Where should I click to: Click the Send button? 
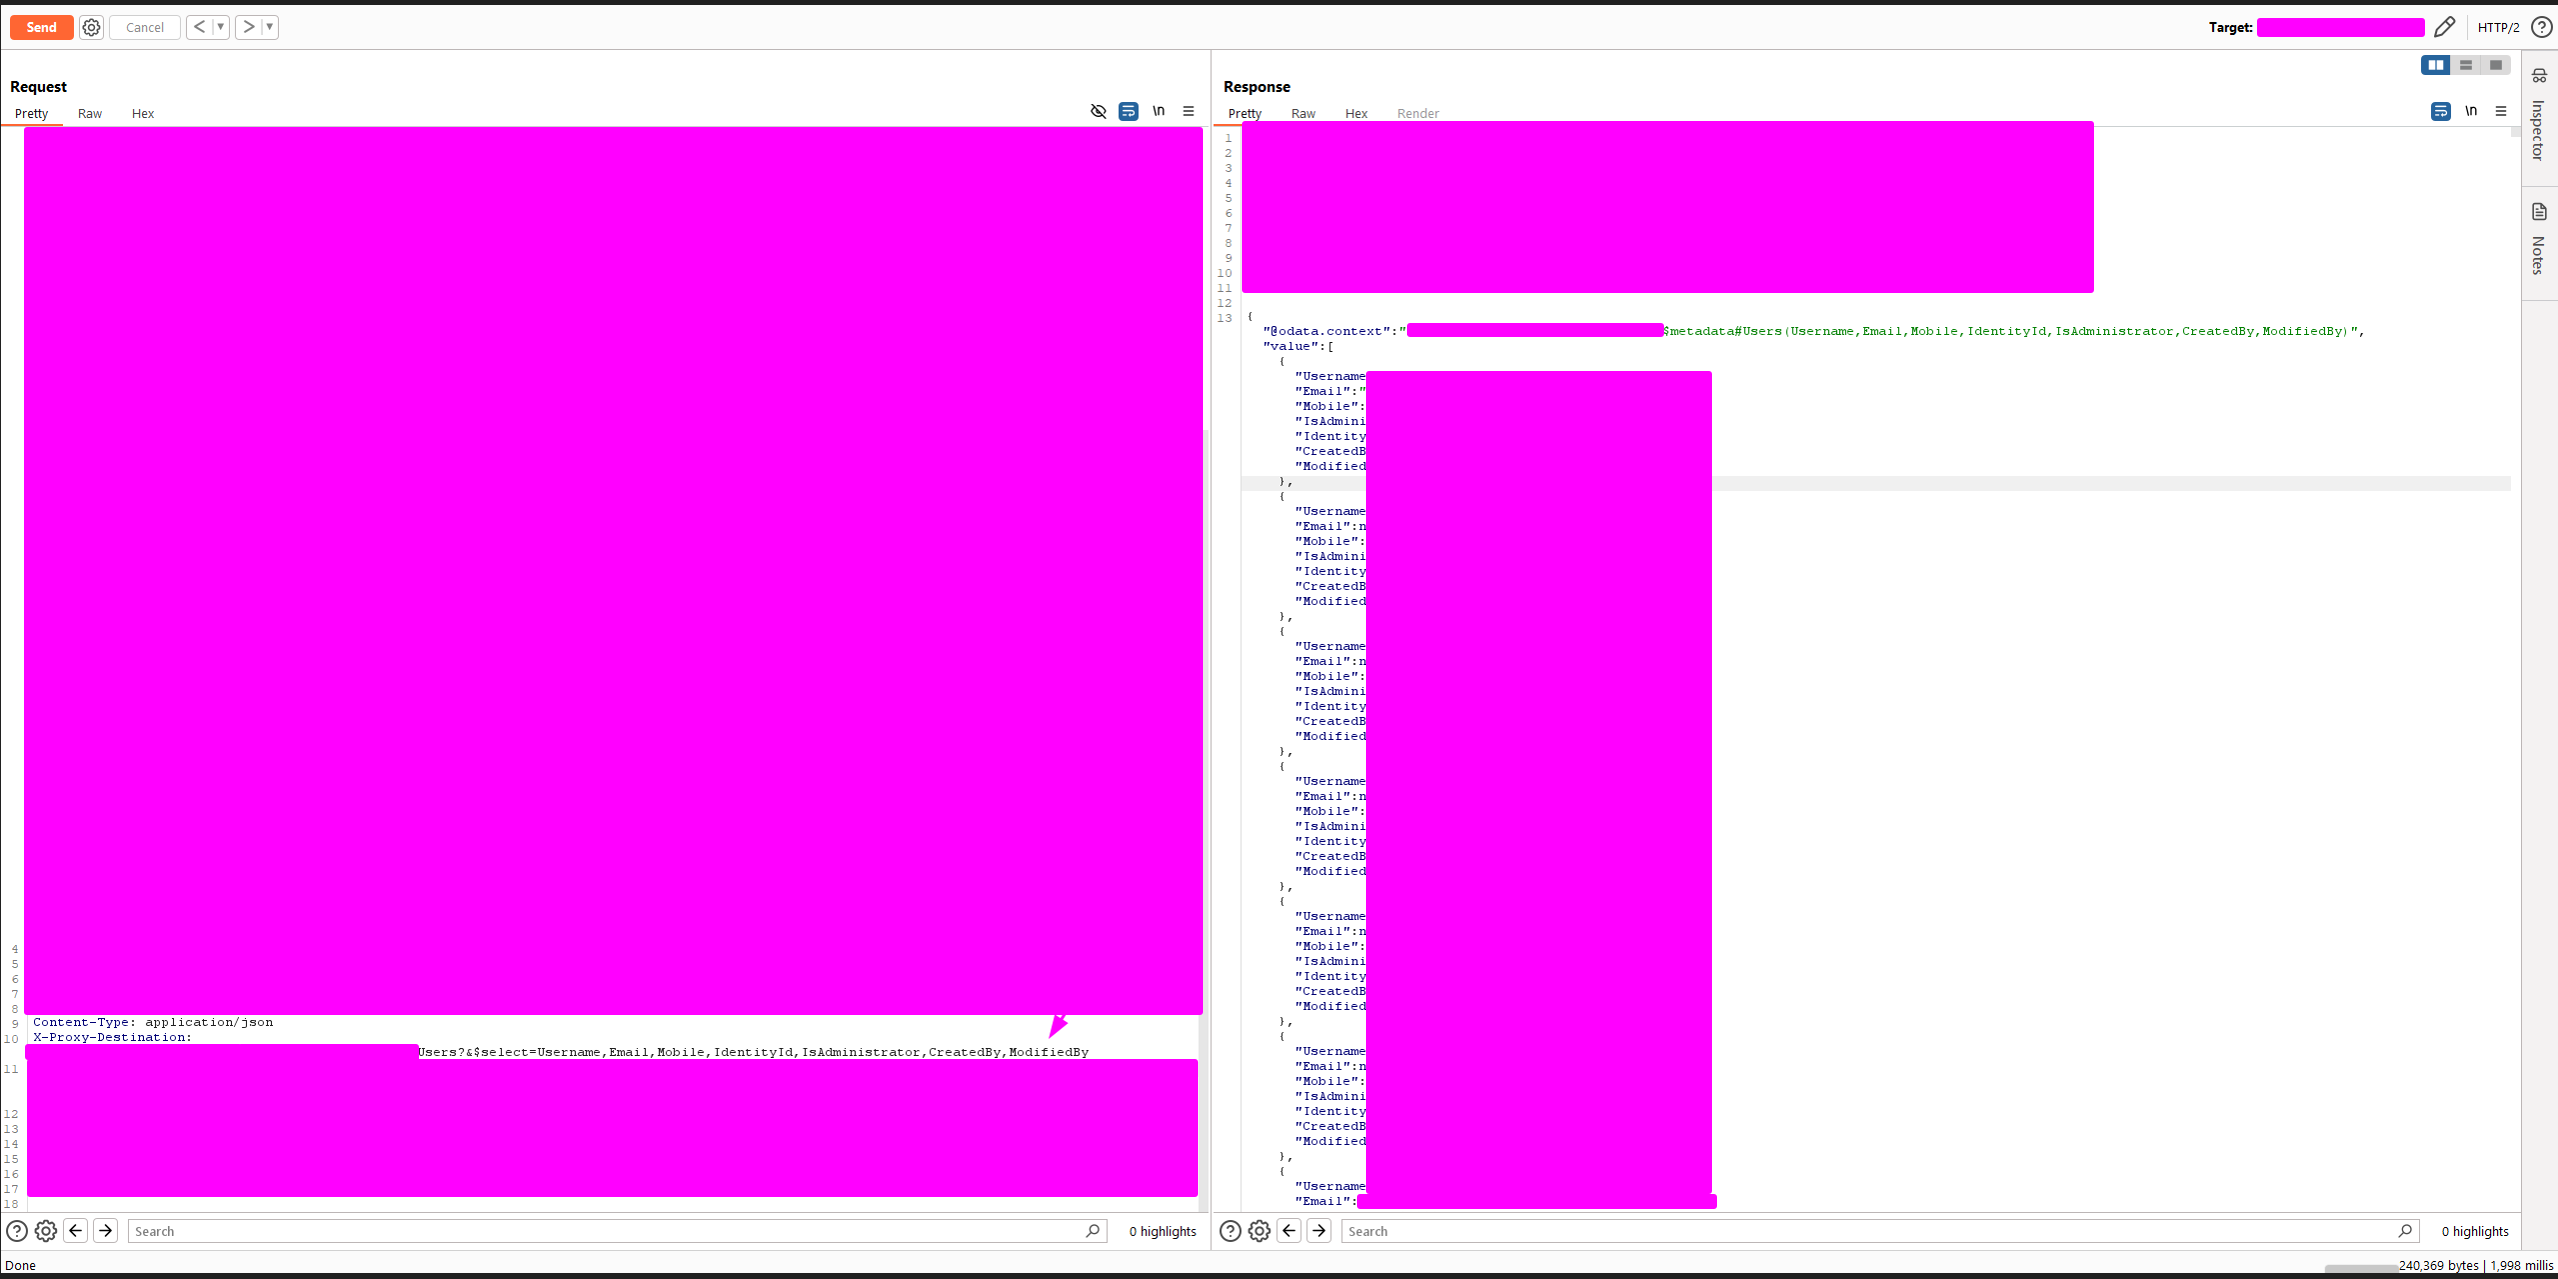41,27
